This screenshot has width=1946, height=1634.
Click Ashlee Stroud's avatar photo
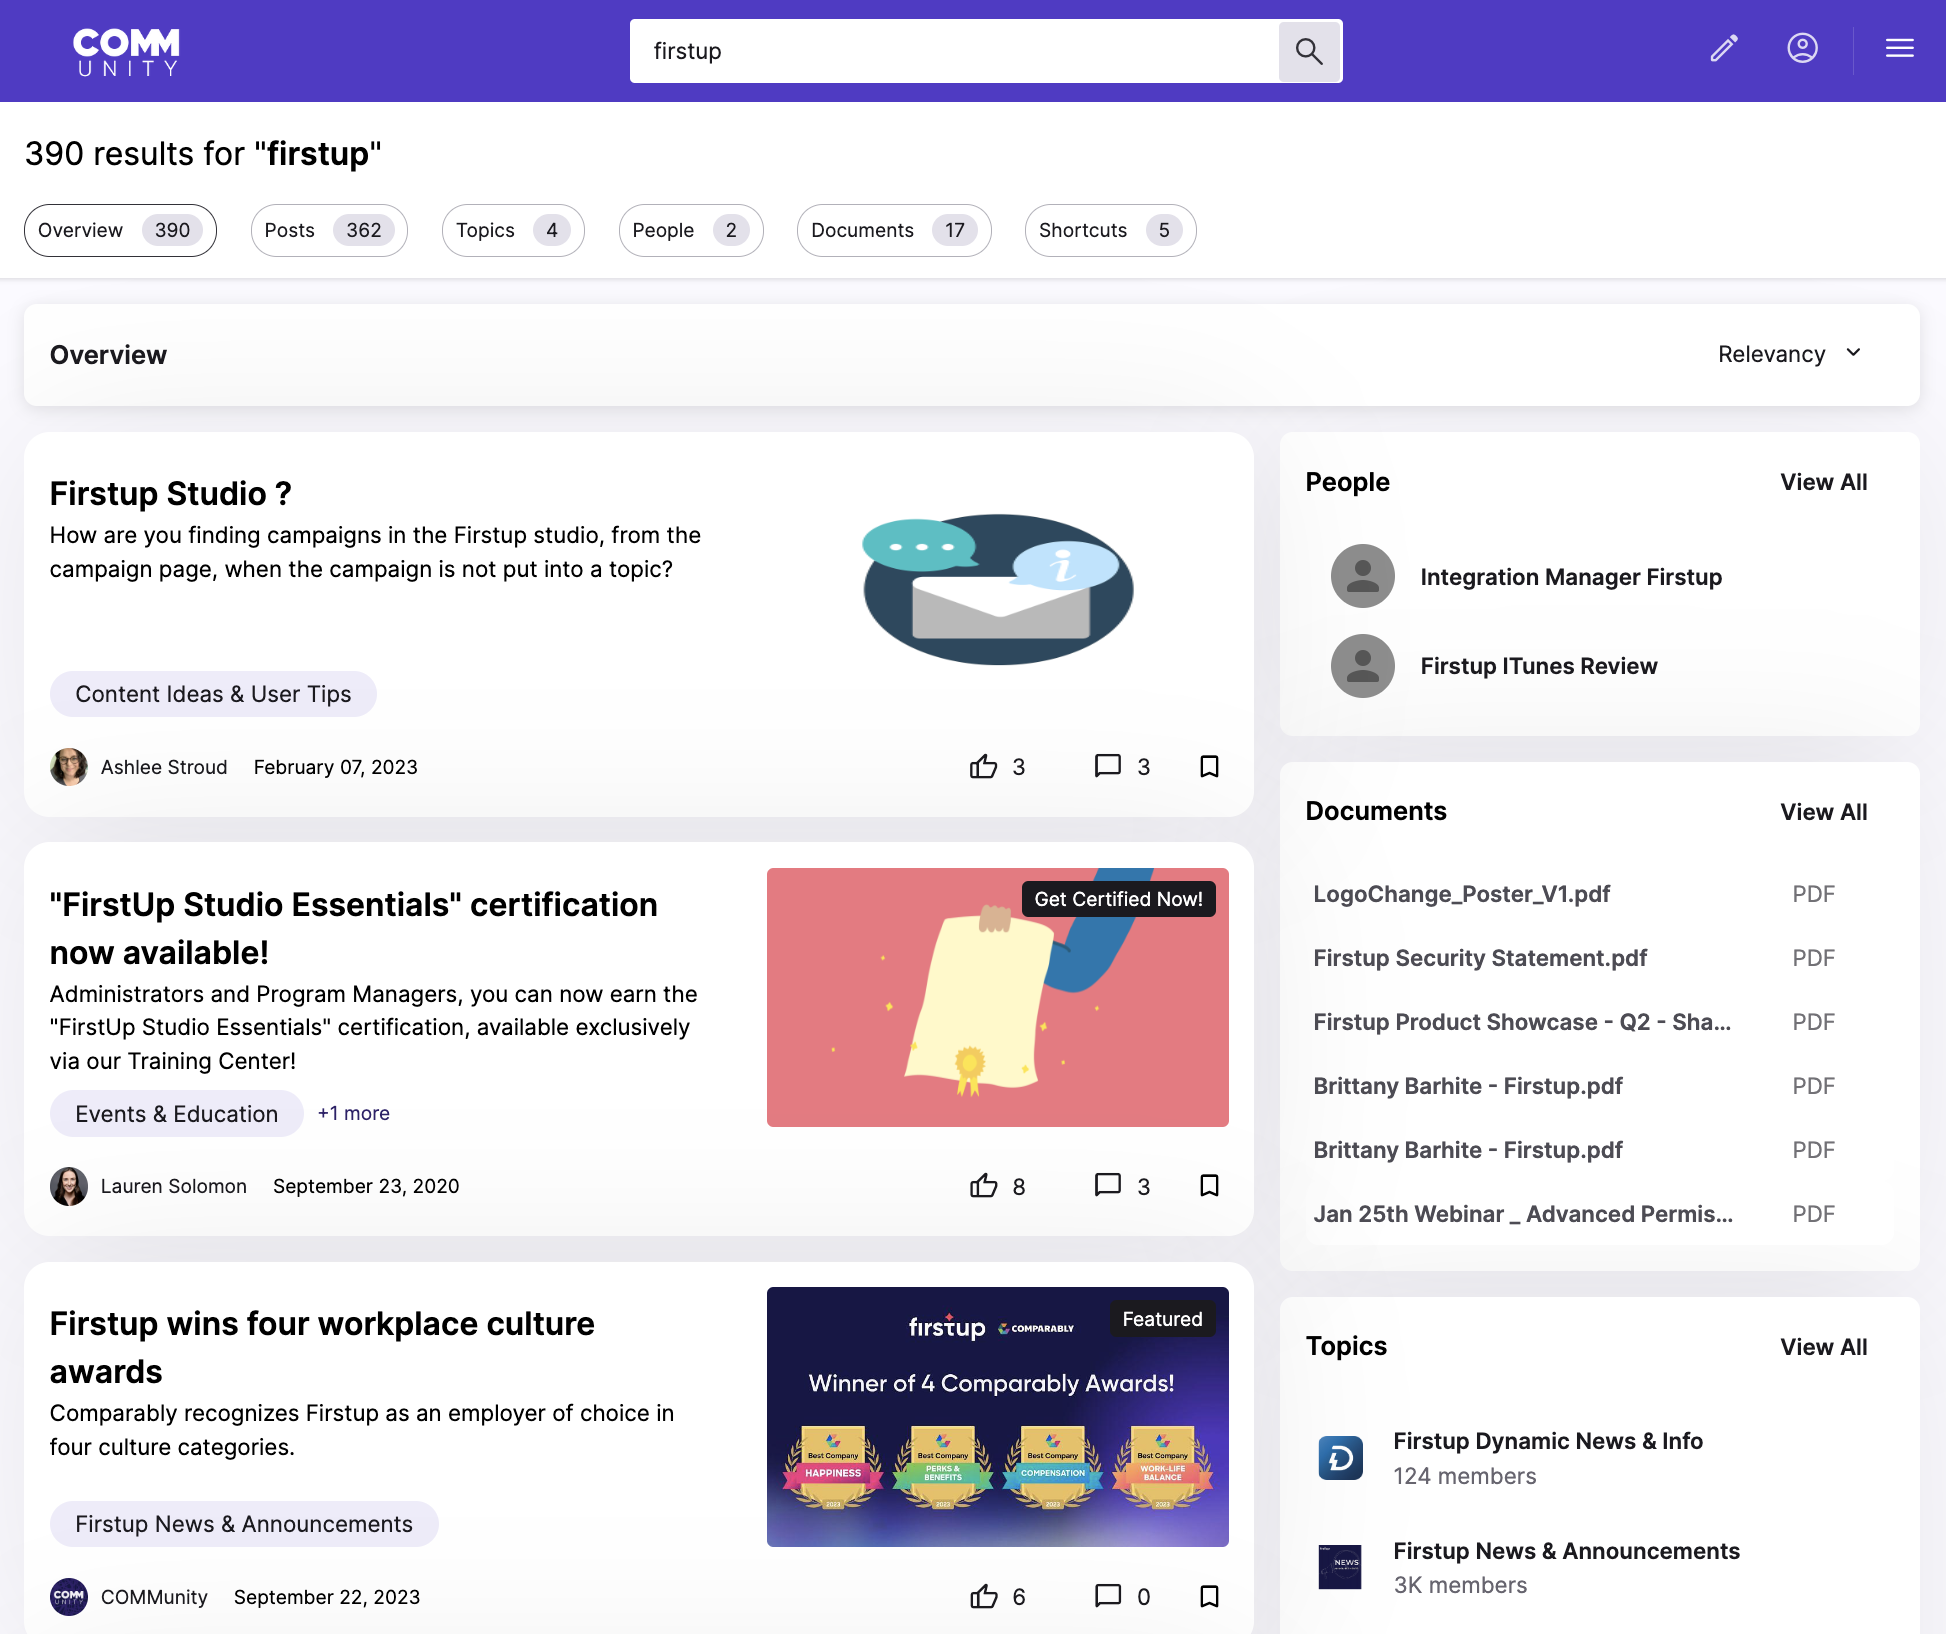69,767
